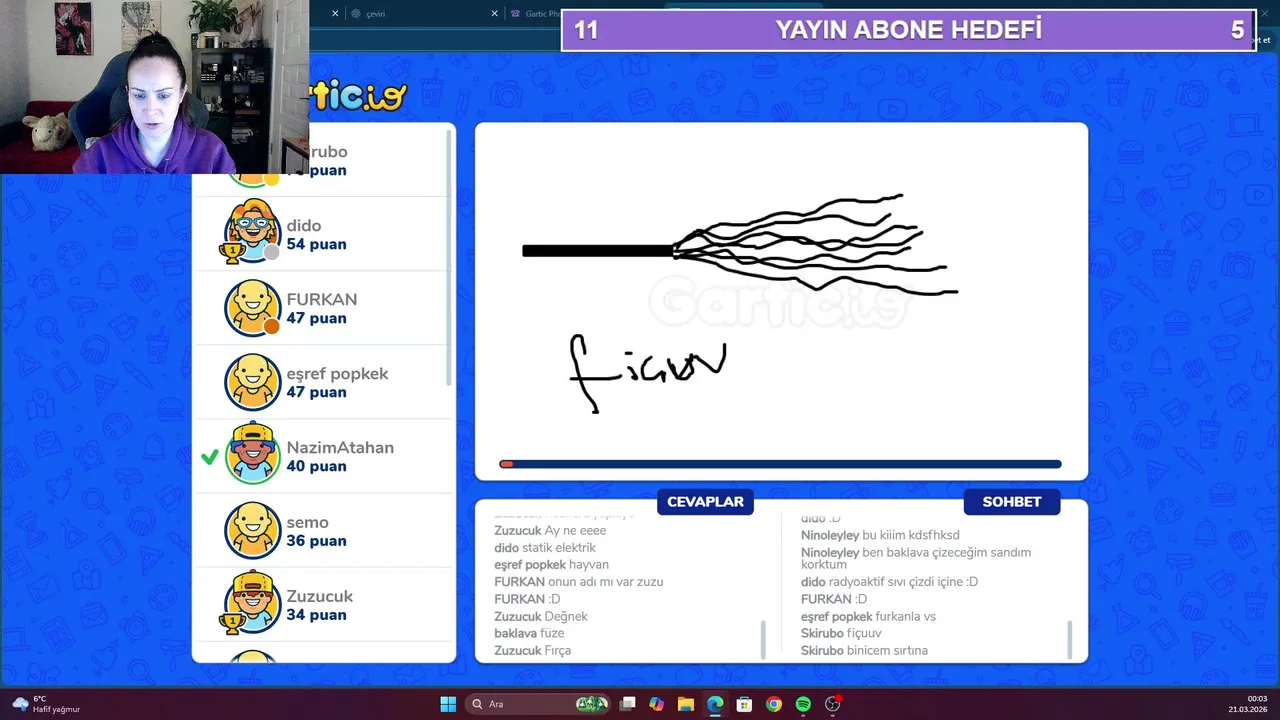Select player name 'FURKAN' in scoreboard

point(322,300)
